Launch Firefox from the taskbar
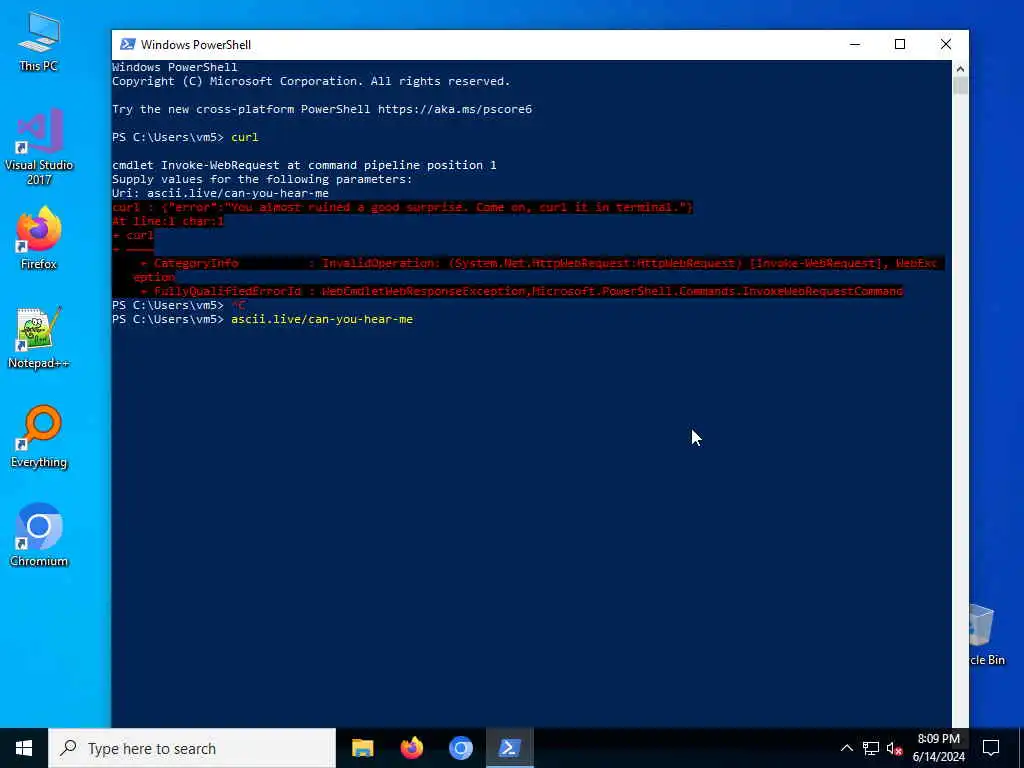The width and height of the screenshot is (1024, 768). tap(411, 748)
